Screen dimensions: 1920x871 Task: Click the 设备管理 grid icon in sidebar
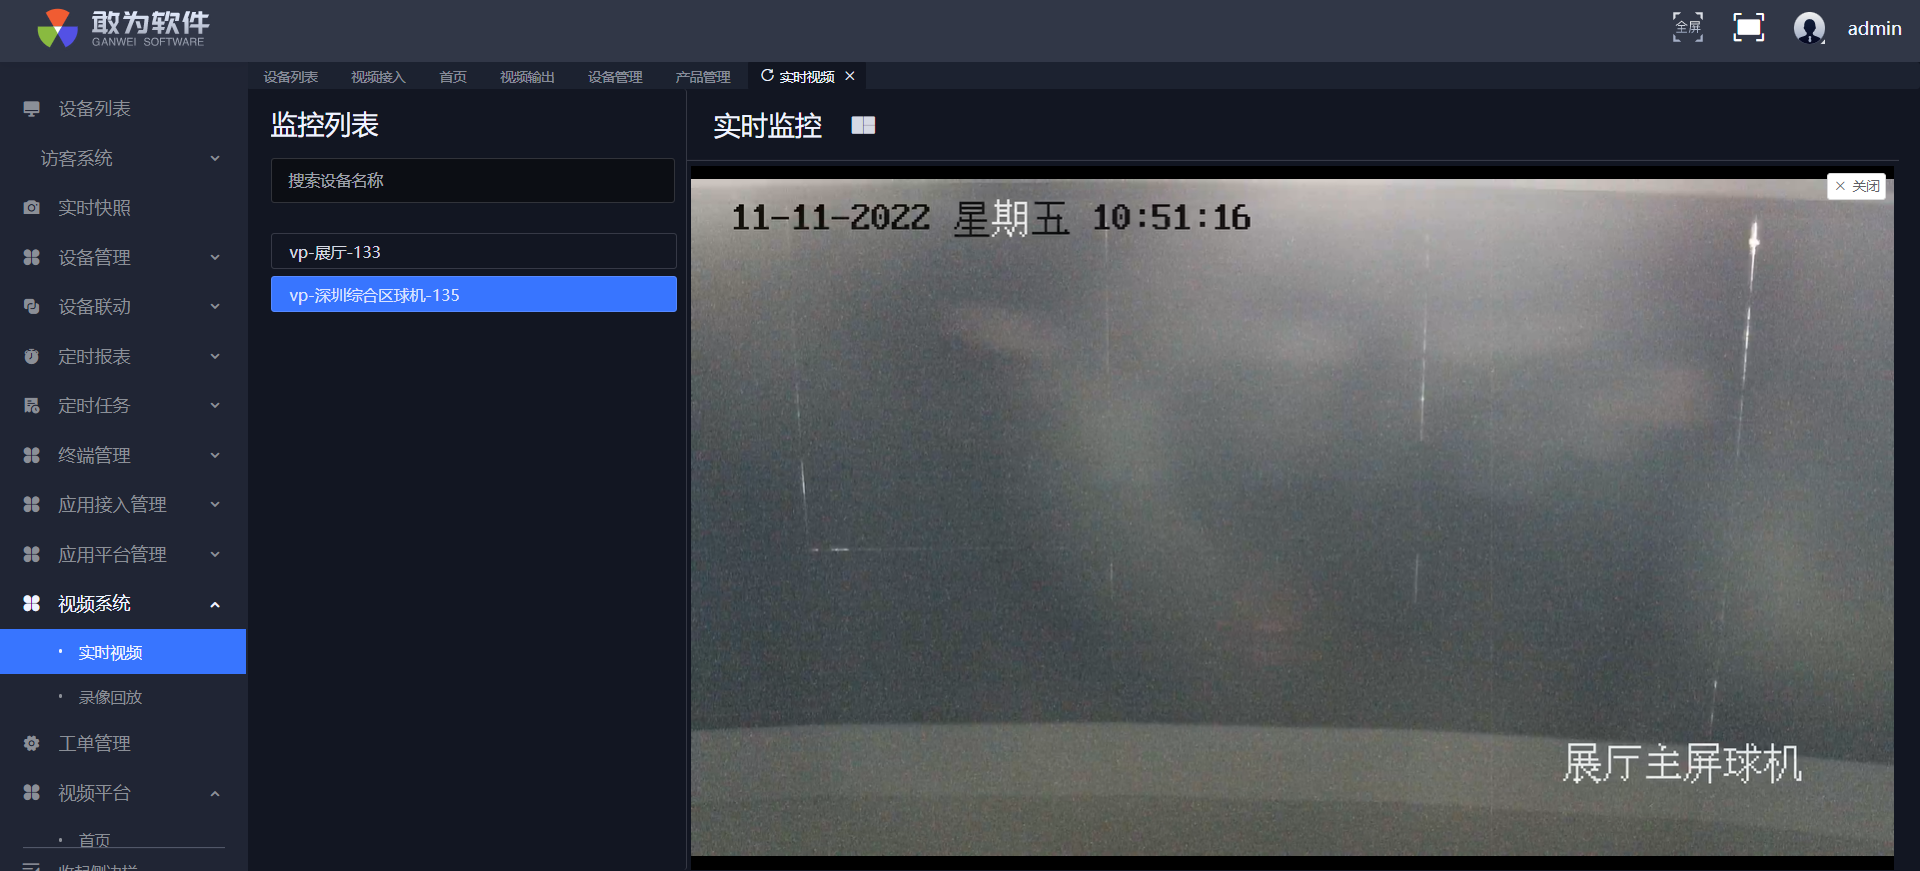click(x=32, y=257)
